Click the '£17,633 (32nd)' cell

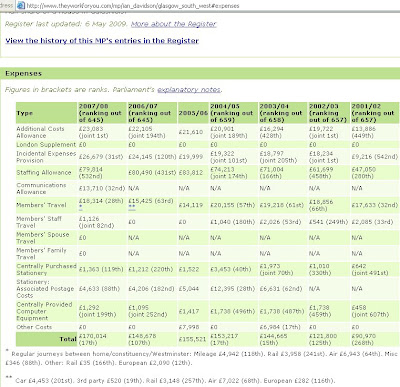click(x=375, y=205)
